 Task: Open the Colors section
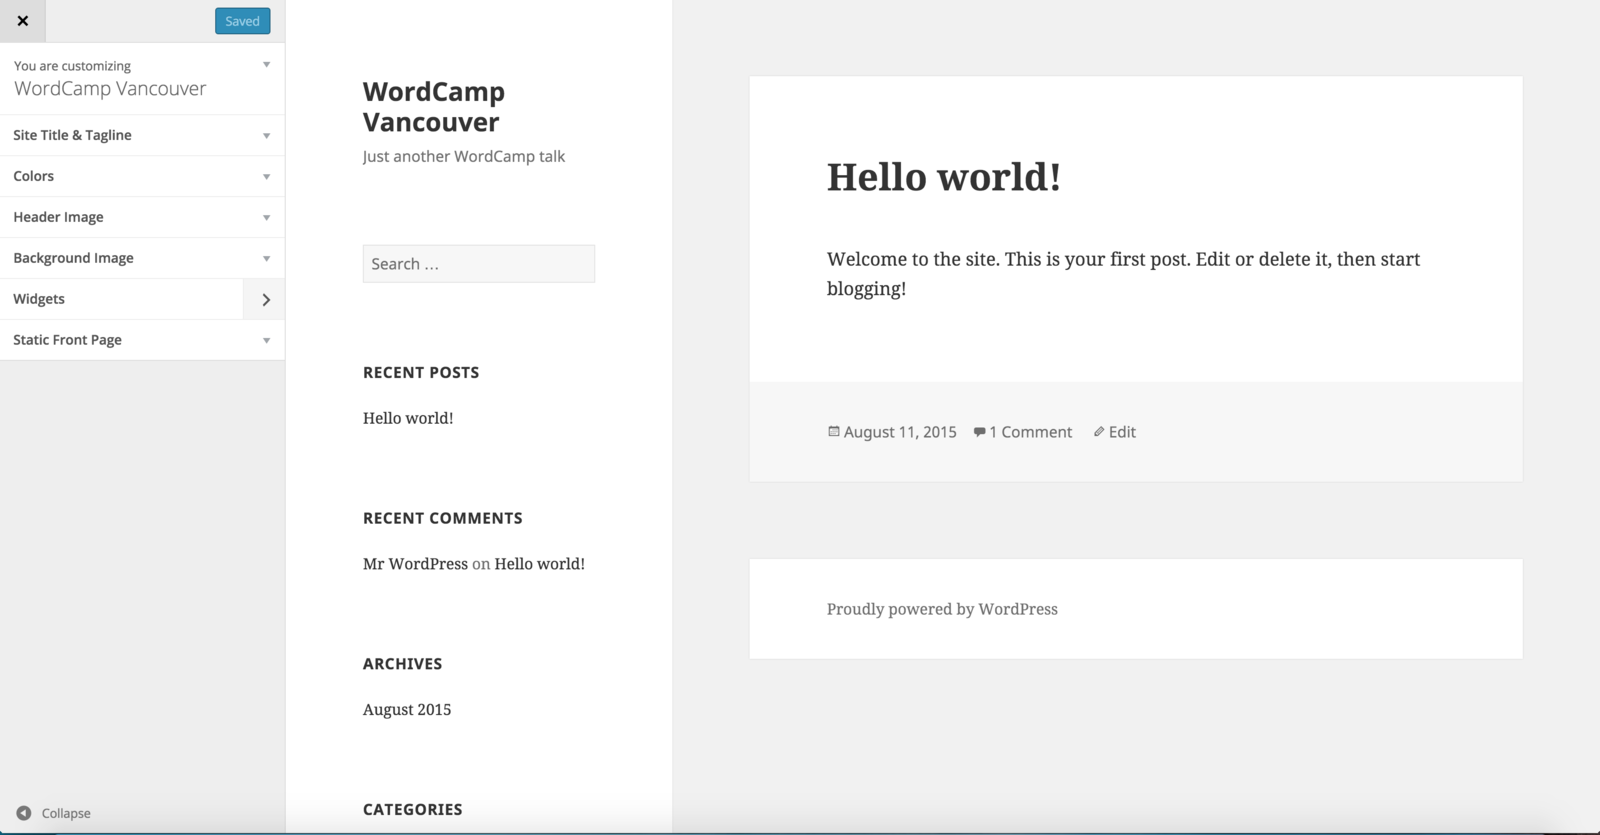[x=142, y=176]
